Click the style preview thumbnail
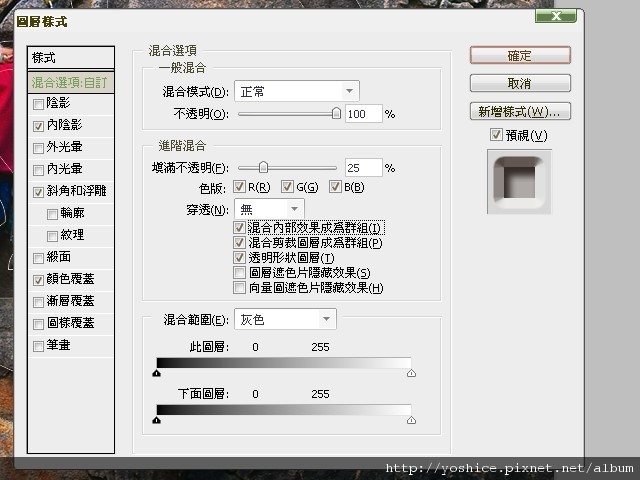 pos(519,182)
